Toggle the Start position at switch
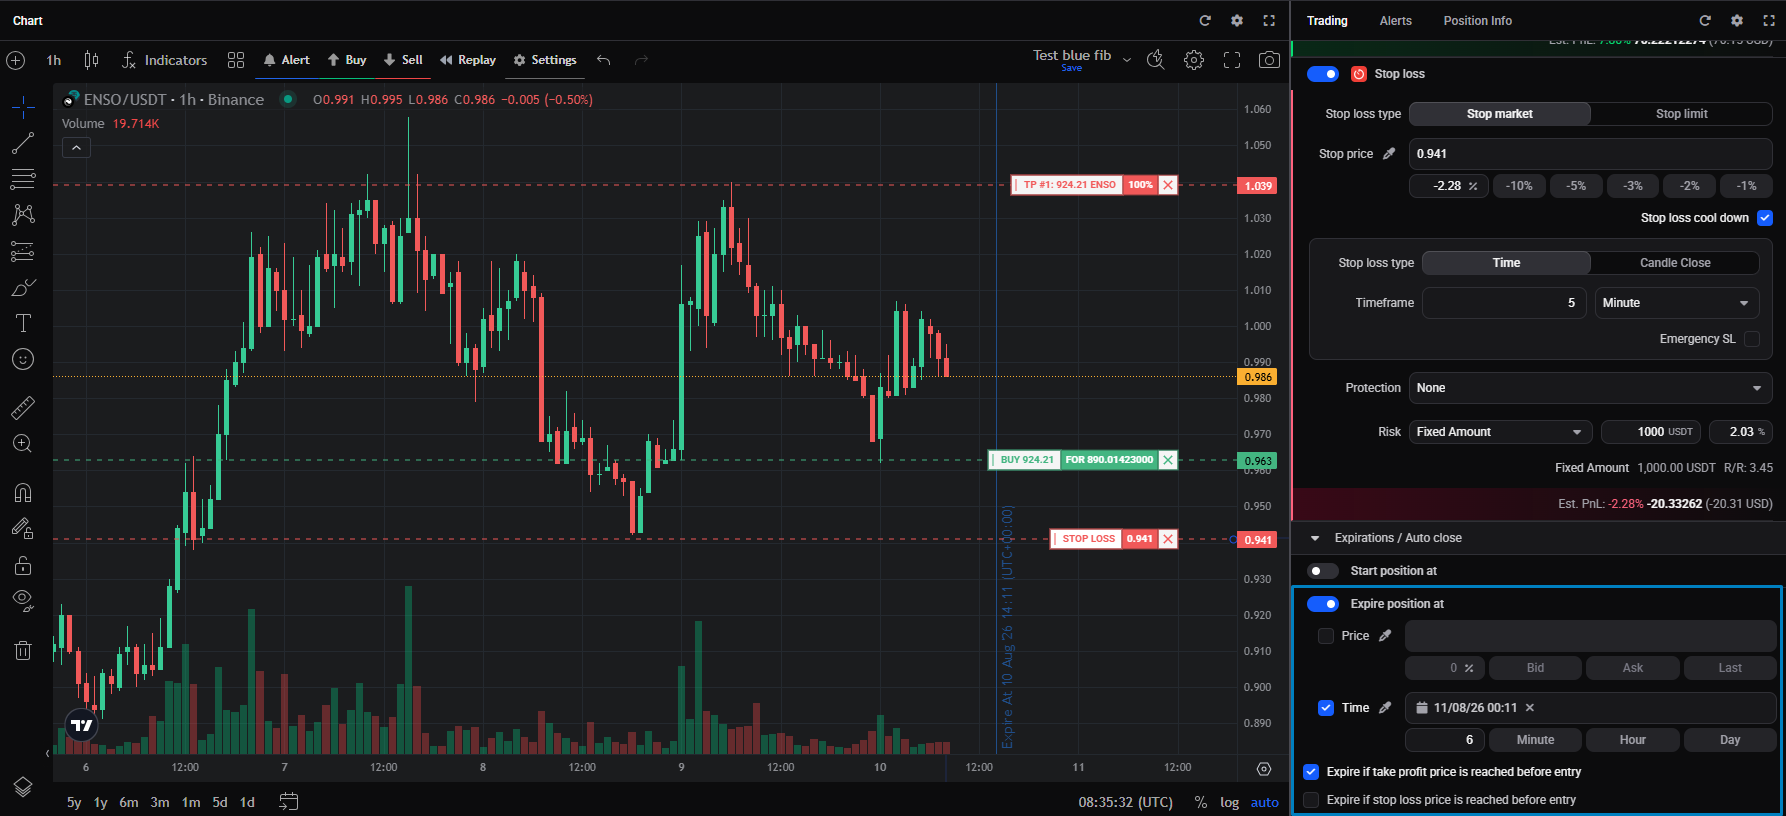Screen dimensions: 1786x816 (x=1323, y=571)
